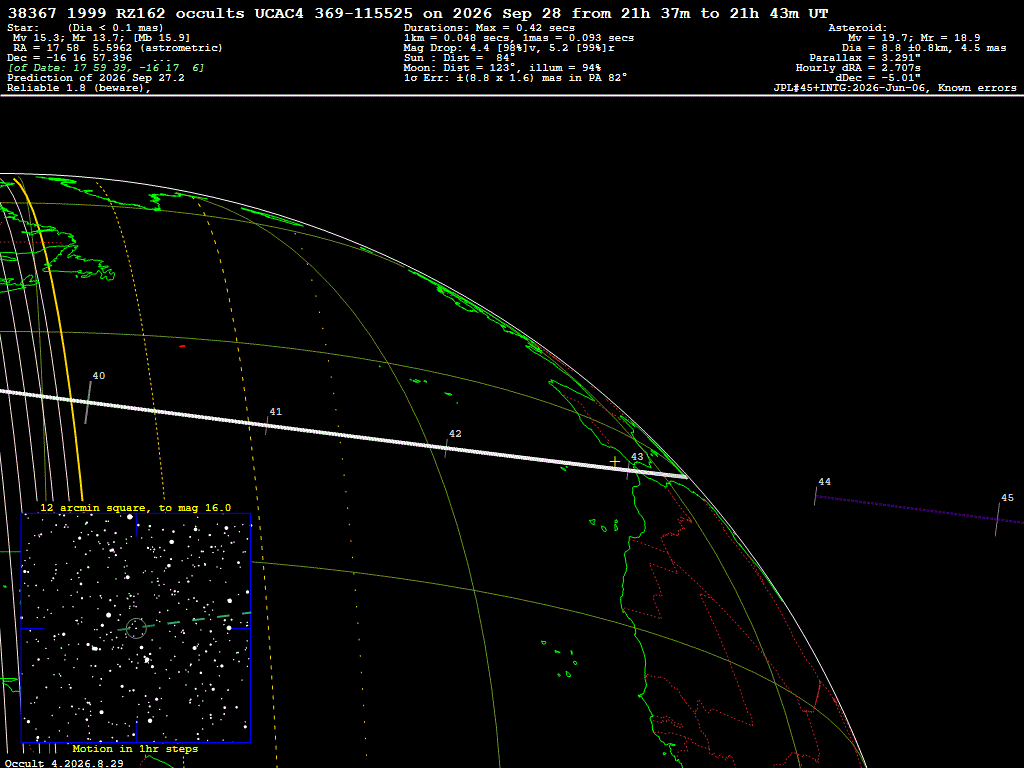Screen dimensions: 1024x768
Task: Click the circled target star in the chart
Action: pos(136,628)
